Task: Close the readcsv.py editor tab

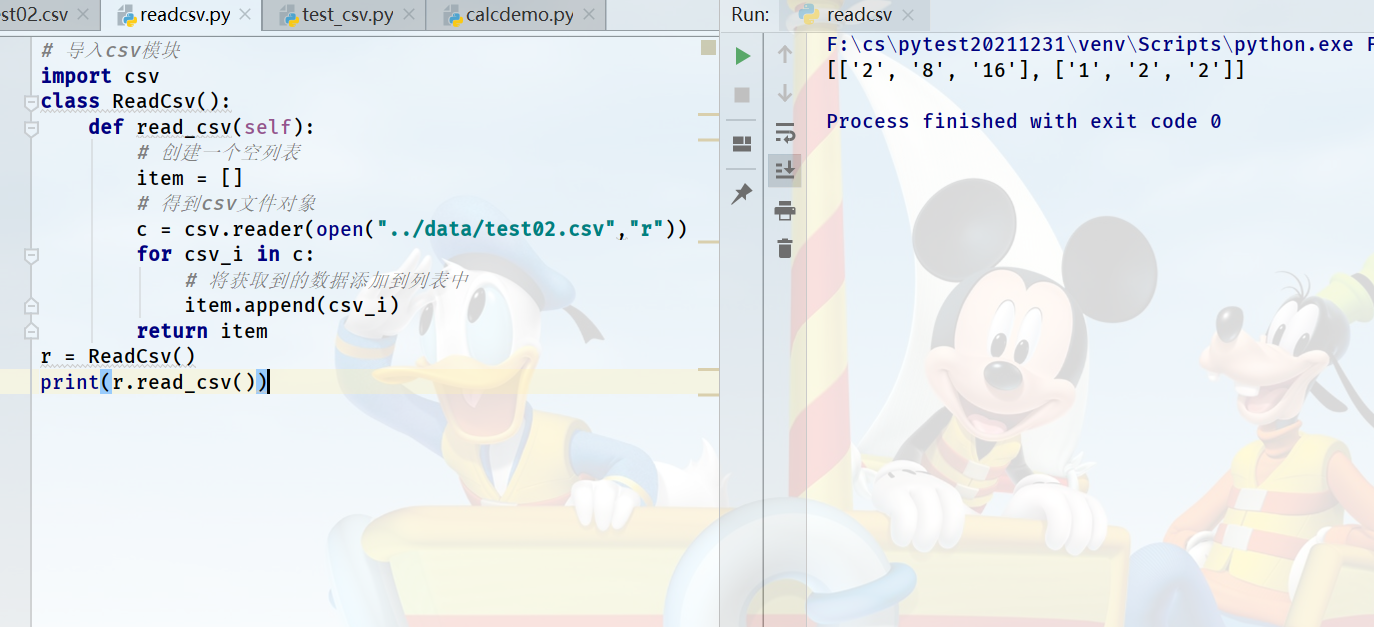Action: 246,15
